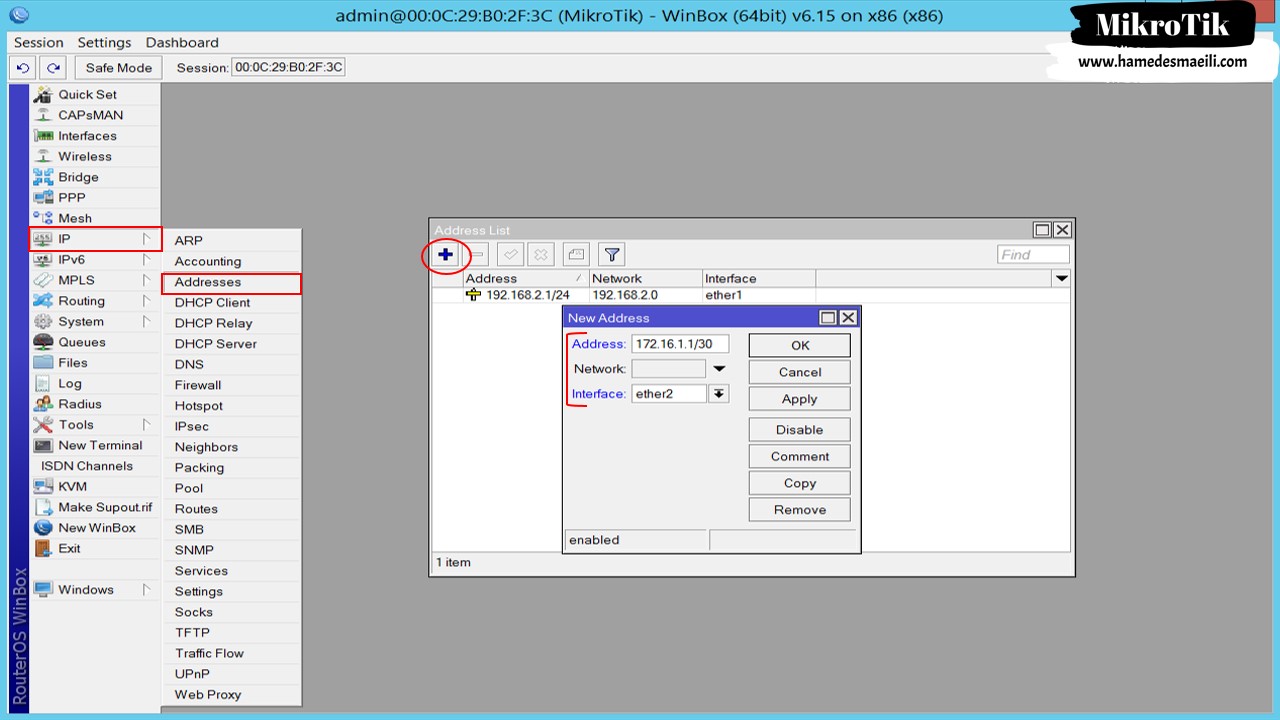Image resolution: width=1280 pixels, height=720 pixels.
Task: Click Make Supout.rif in sidebar
Action: [94, 507]
